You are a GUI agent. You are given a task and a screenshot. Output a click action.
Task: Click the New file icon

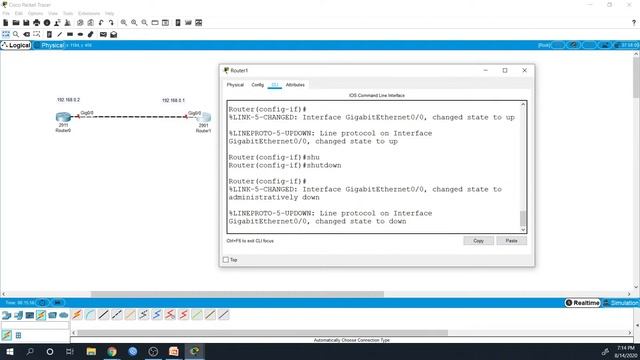tap(6, 23)
